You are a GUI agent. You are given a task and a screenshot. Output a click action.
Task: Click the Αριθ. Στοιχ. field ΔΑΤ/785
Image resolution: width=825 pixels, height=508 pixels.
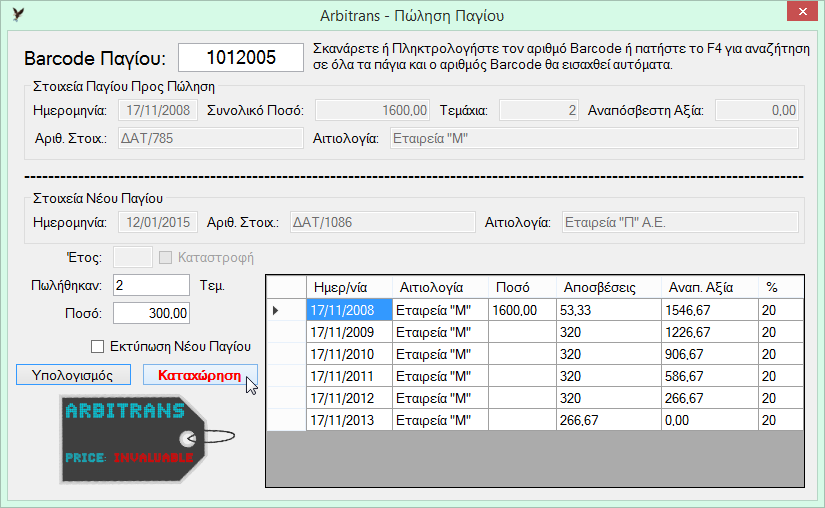click(210, 138)
